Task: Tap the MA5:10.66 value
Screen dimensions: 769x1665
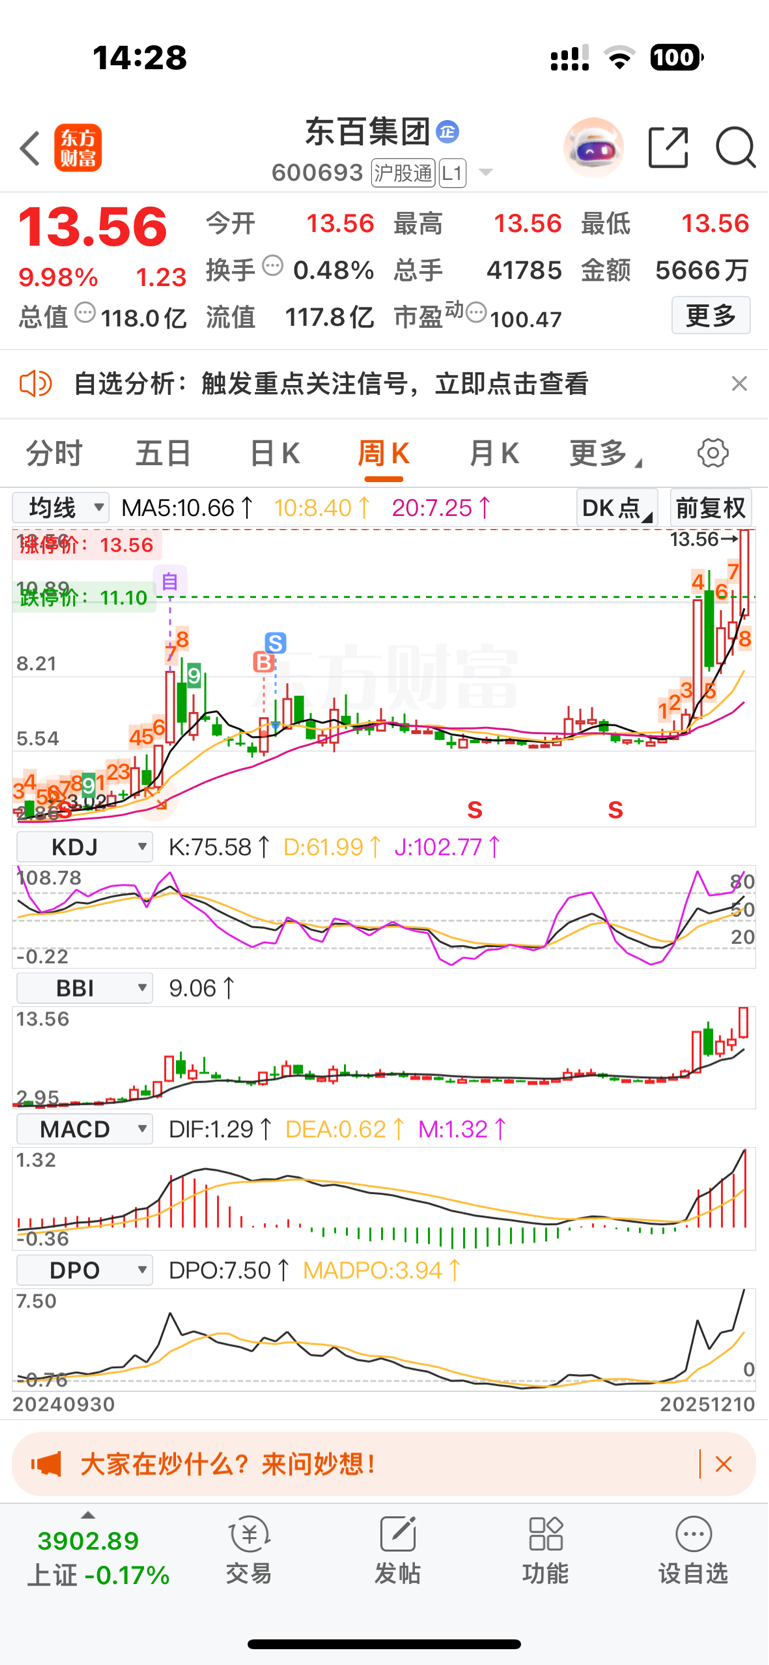Action: (x=187, y=508)
